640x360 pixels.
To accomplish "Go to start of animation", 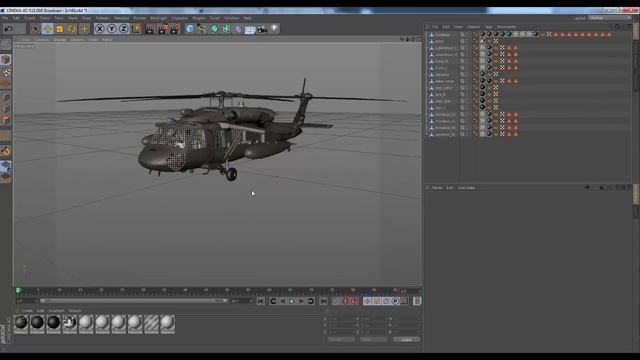I will click(x=260, y=301).
